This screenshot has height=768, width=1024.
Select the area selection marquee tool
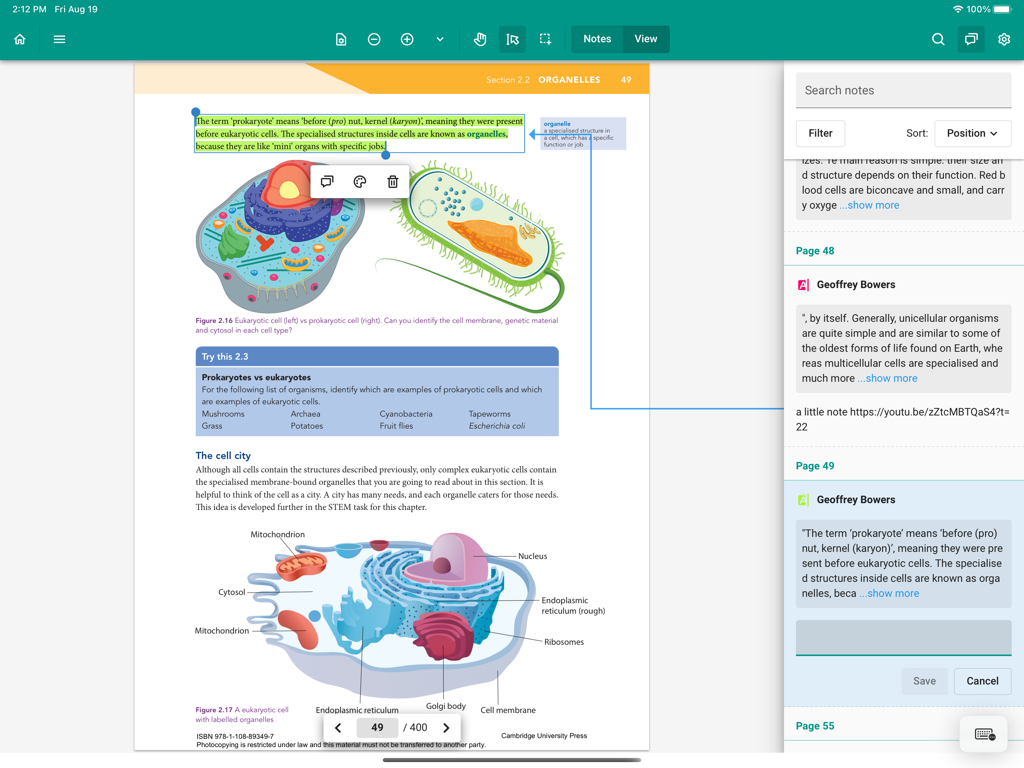click(545, 39)
